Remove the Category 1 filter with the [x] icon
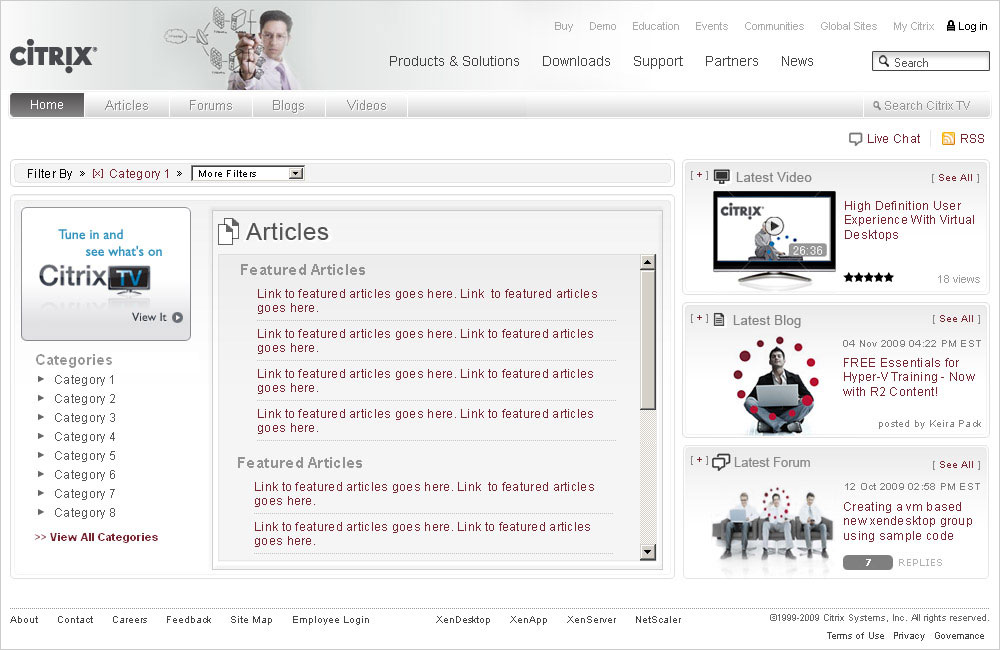This screenshot has width=1000, height=650. coord(98,174)
